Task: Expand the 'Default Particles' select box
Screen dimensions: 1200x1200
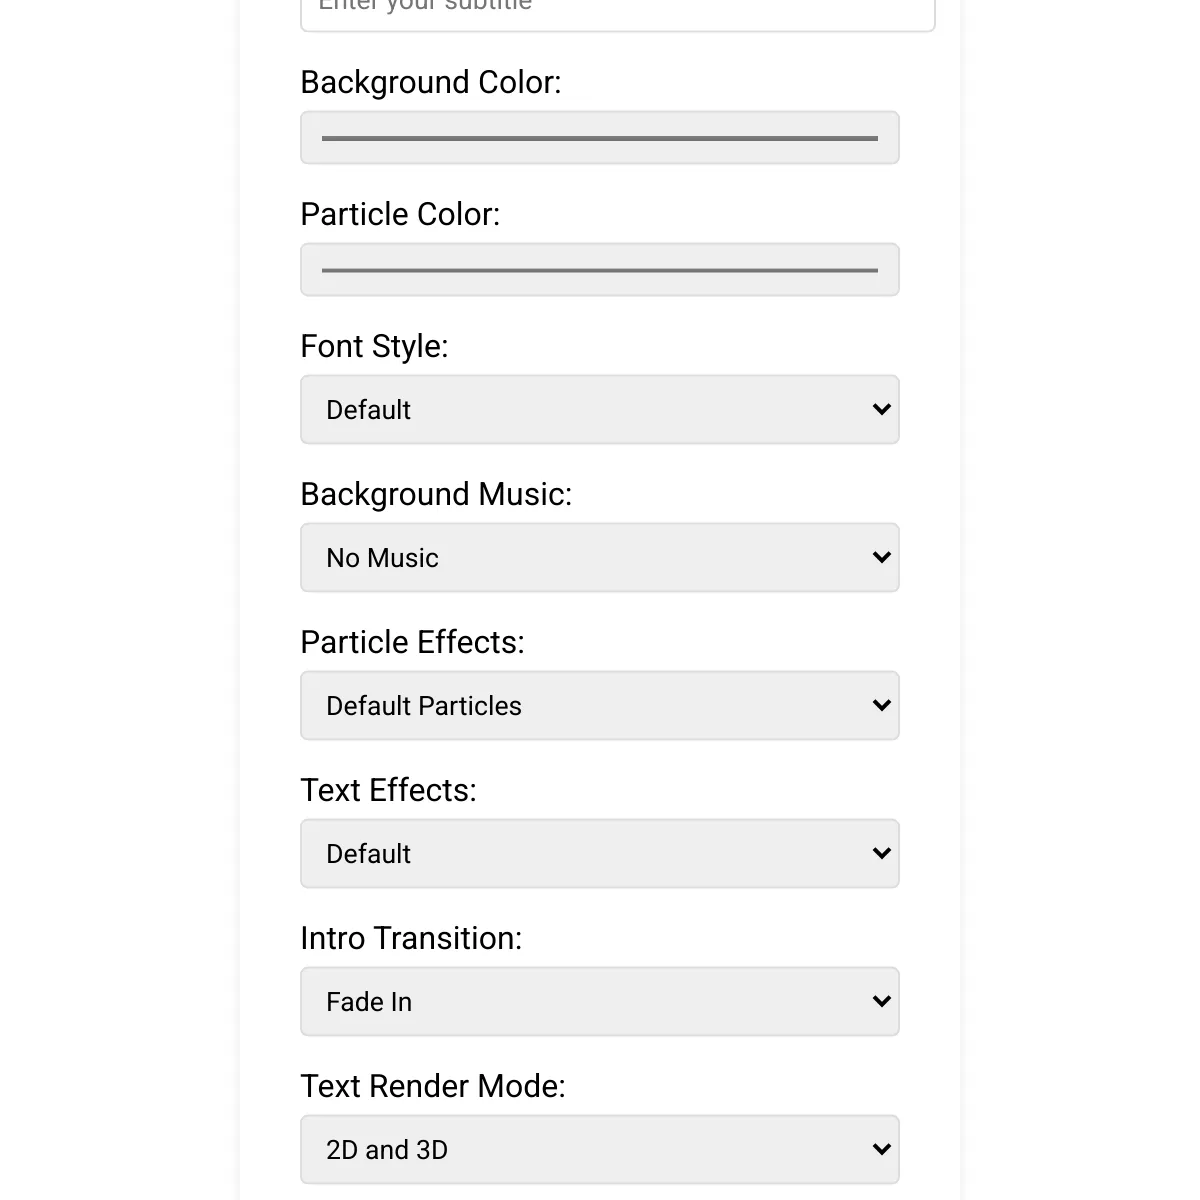Action: point(600,705)
